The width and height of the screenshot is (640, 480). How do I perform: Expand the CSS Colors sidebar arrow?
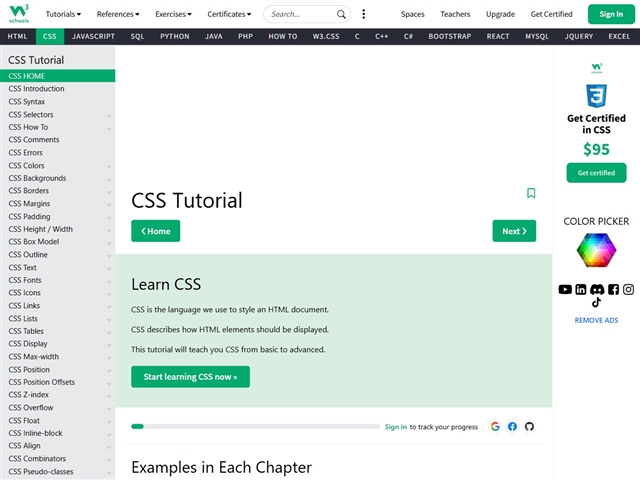click(109, 167)
